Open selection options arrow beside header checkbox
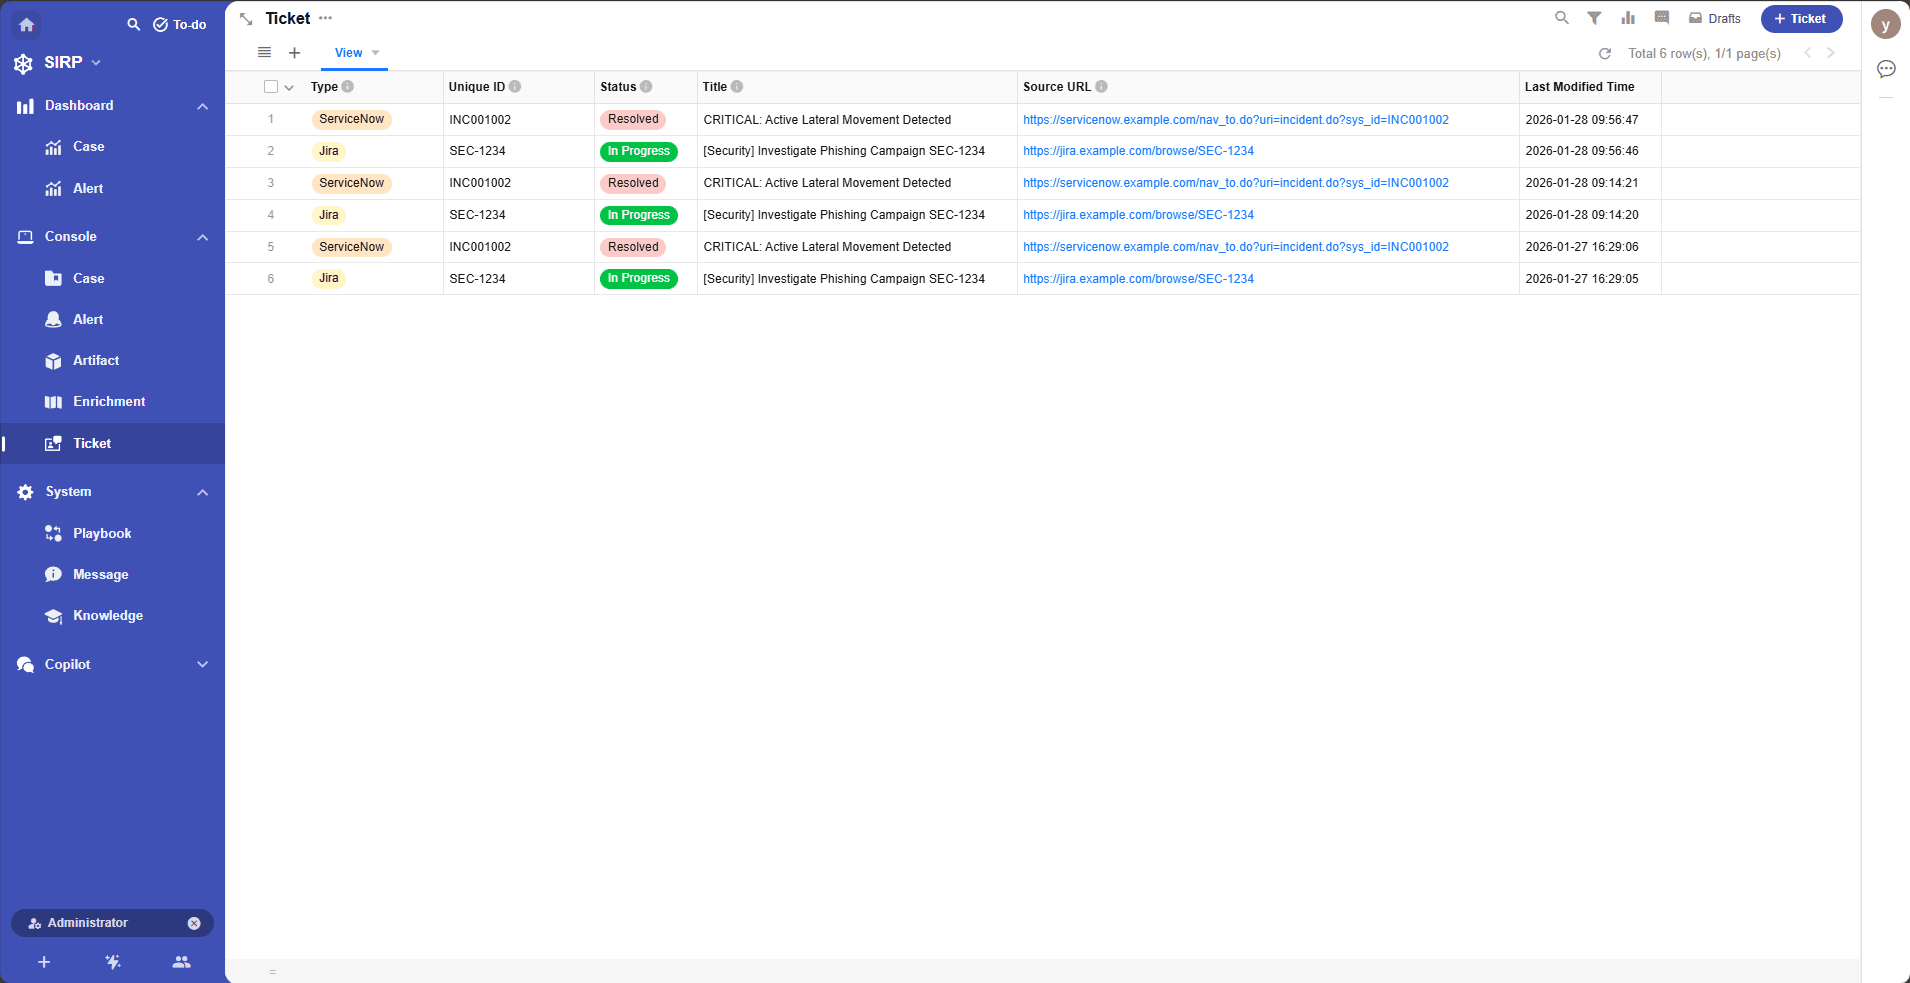This screenshot has width=1910, height=983. pyautogui.click(x=289, y=88)
